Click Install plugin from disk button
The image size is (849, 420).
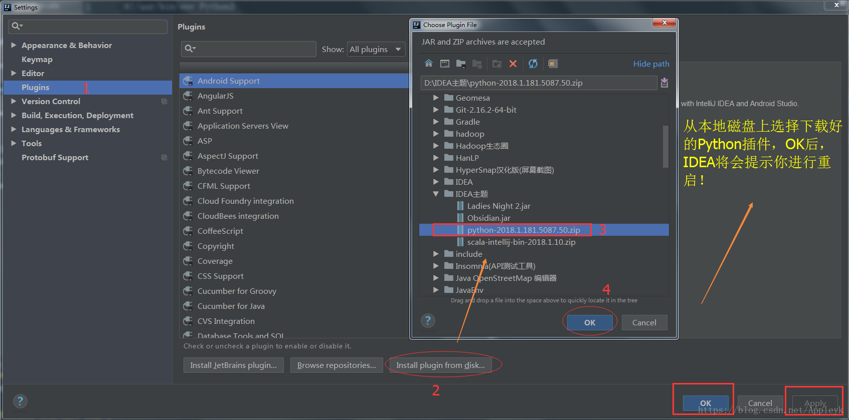coord(440,365)
